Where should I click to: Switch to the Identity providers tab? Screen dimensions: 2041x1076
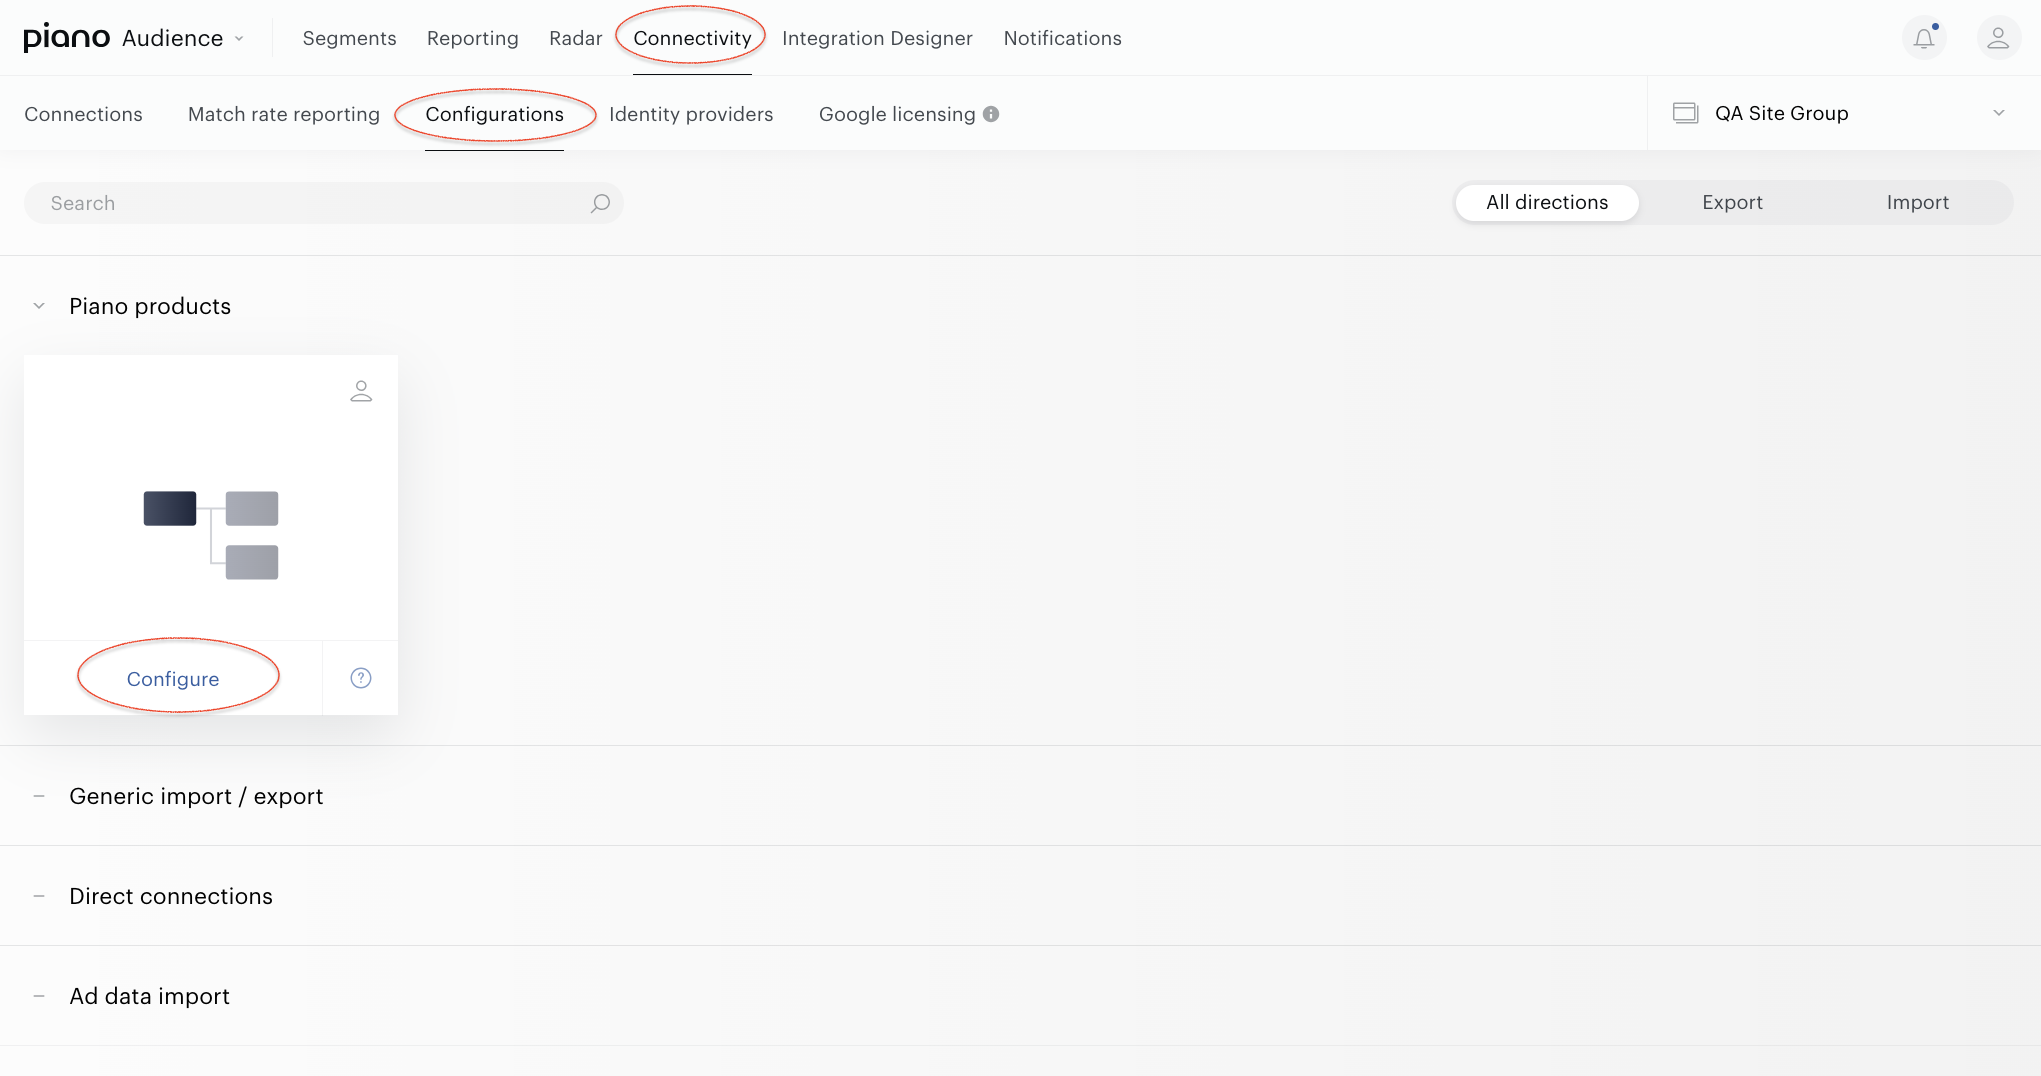[x=691, y=114]
